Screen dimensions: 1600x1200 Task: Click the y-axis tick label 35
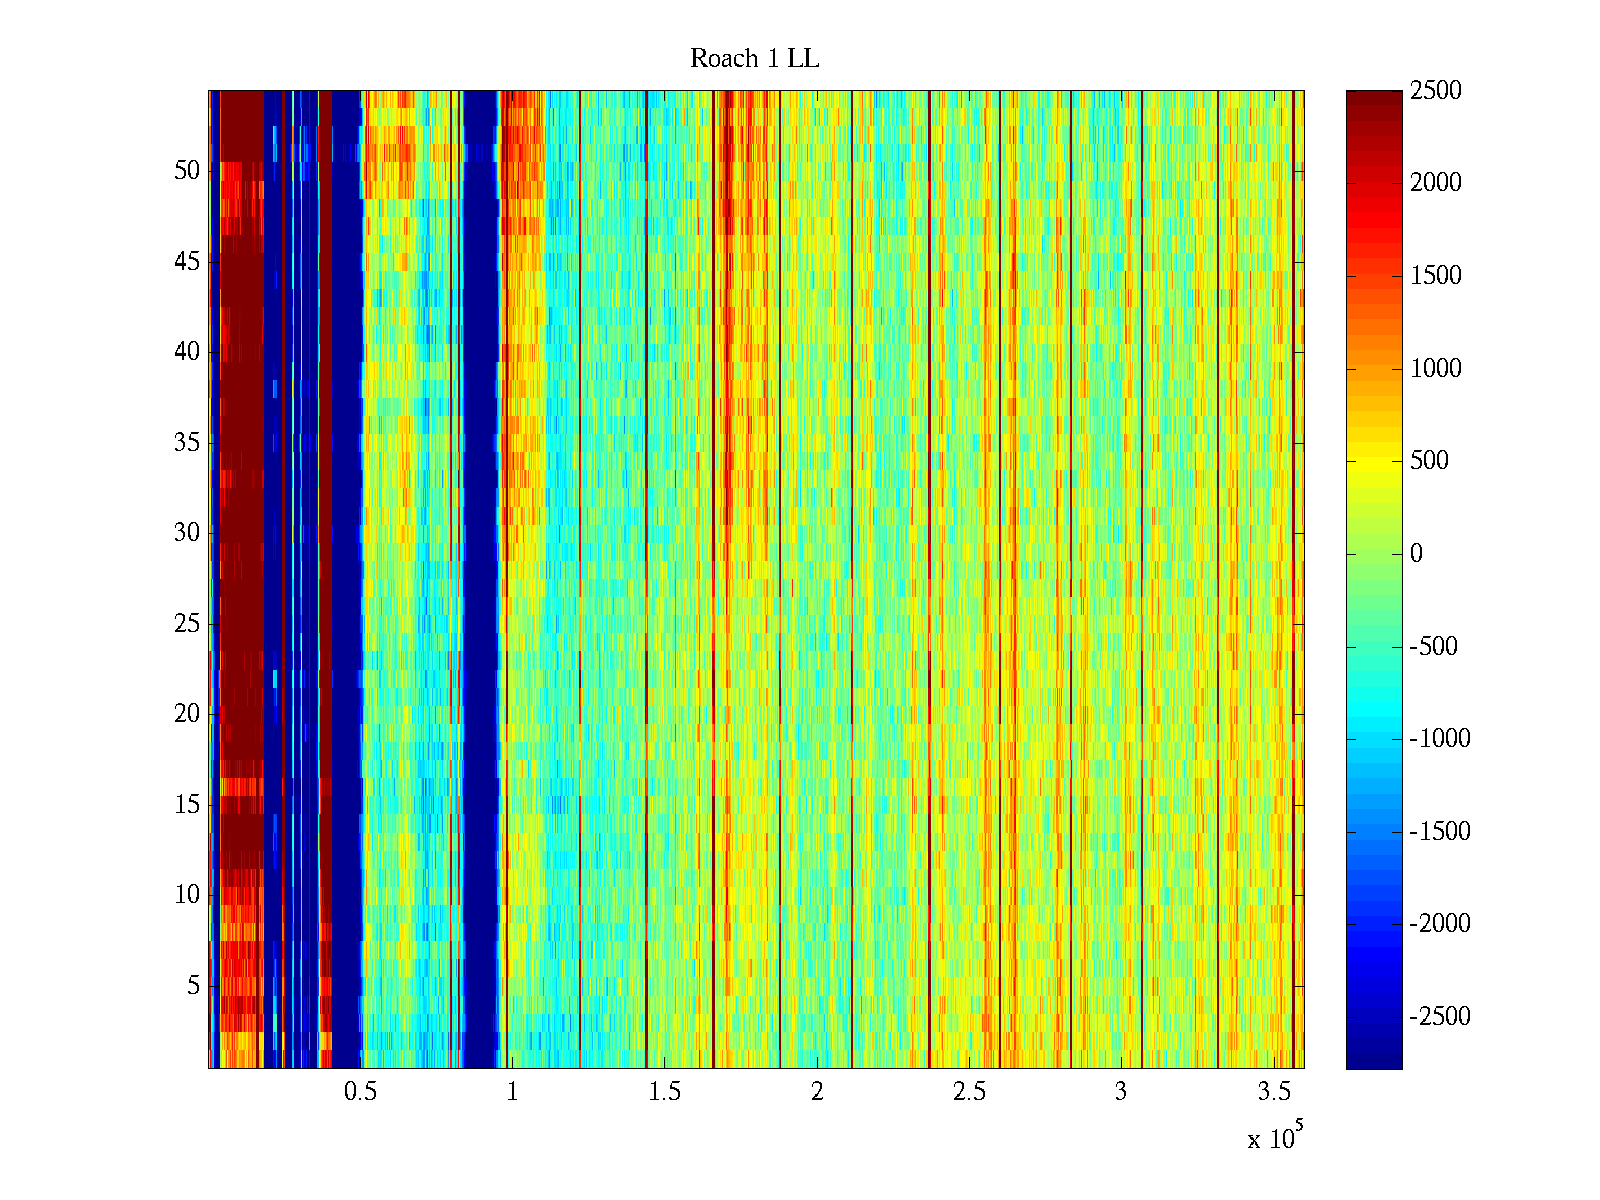pos(187,443)
